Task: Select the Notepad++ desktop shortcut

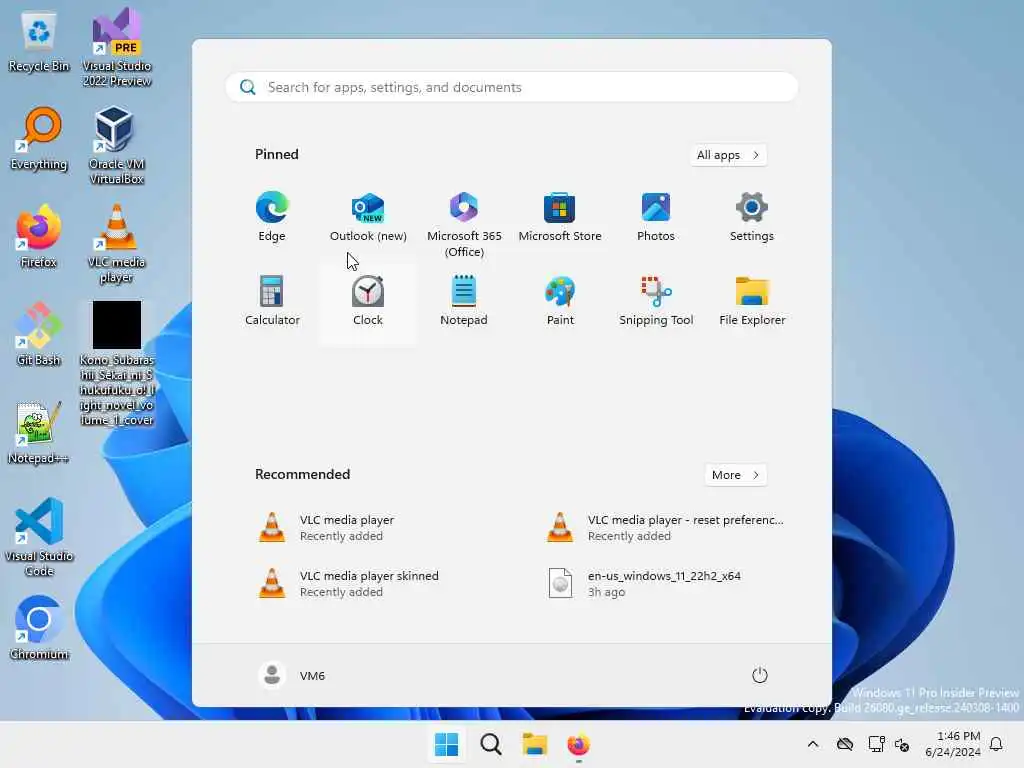Action: click(39, 432)
